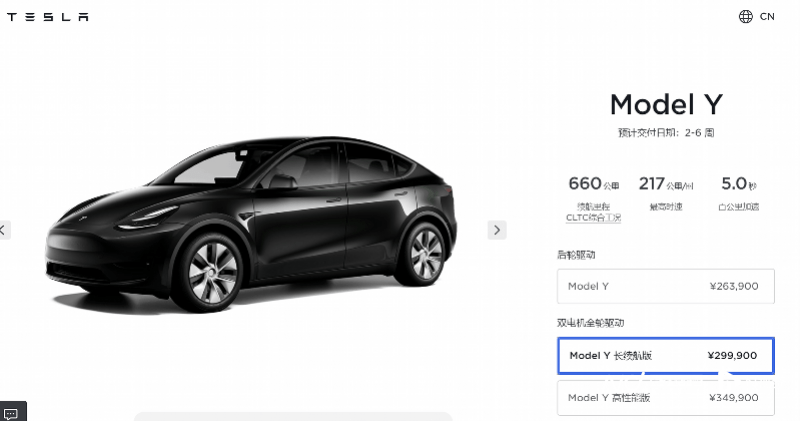Screen dimensions: 800x421
Task: Click the Model Y page heading
Action: click(x=666, y=105)
